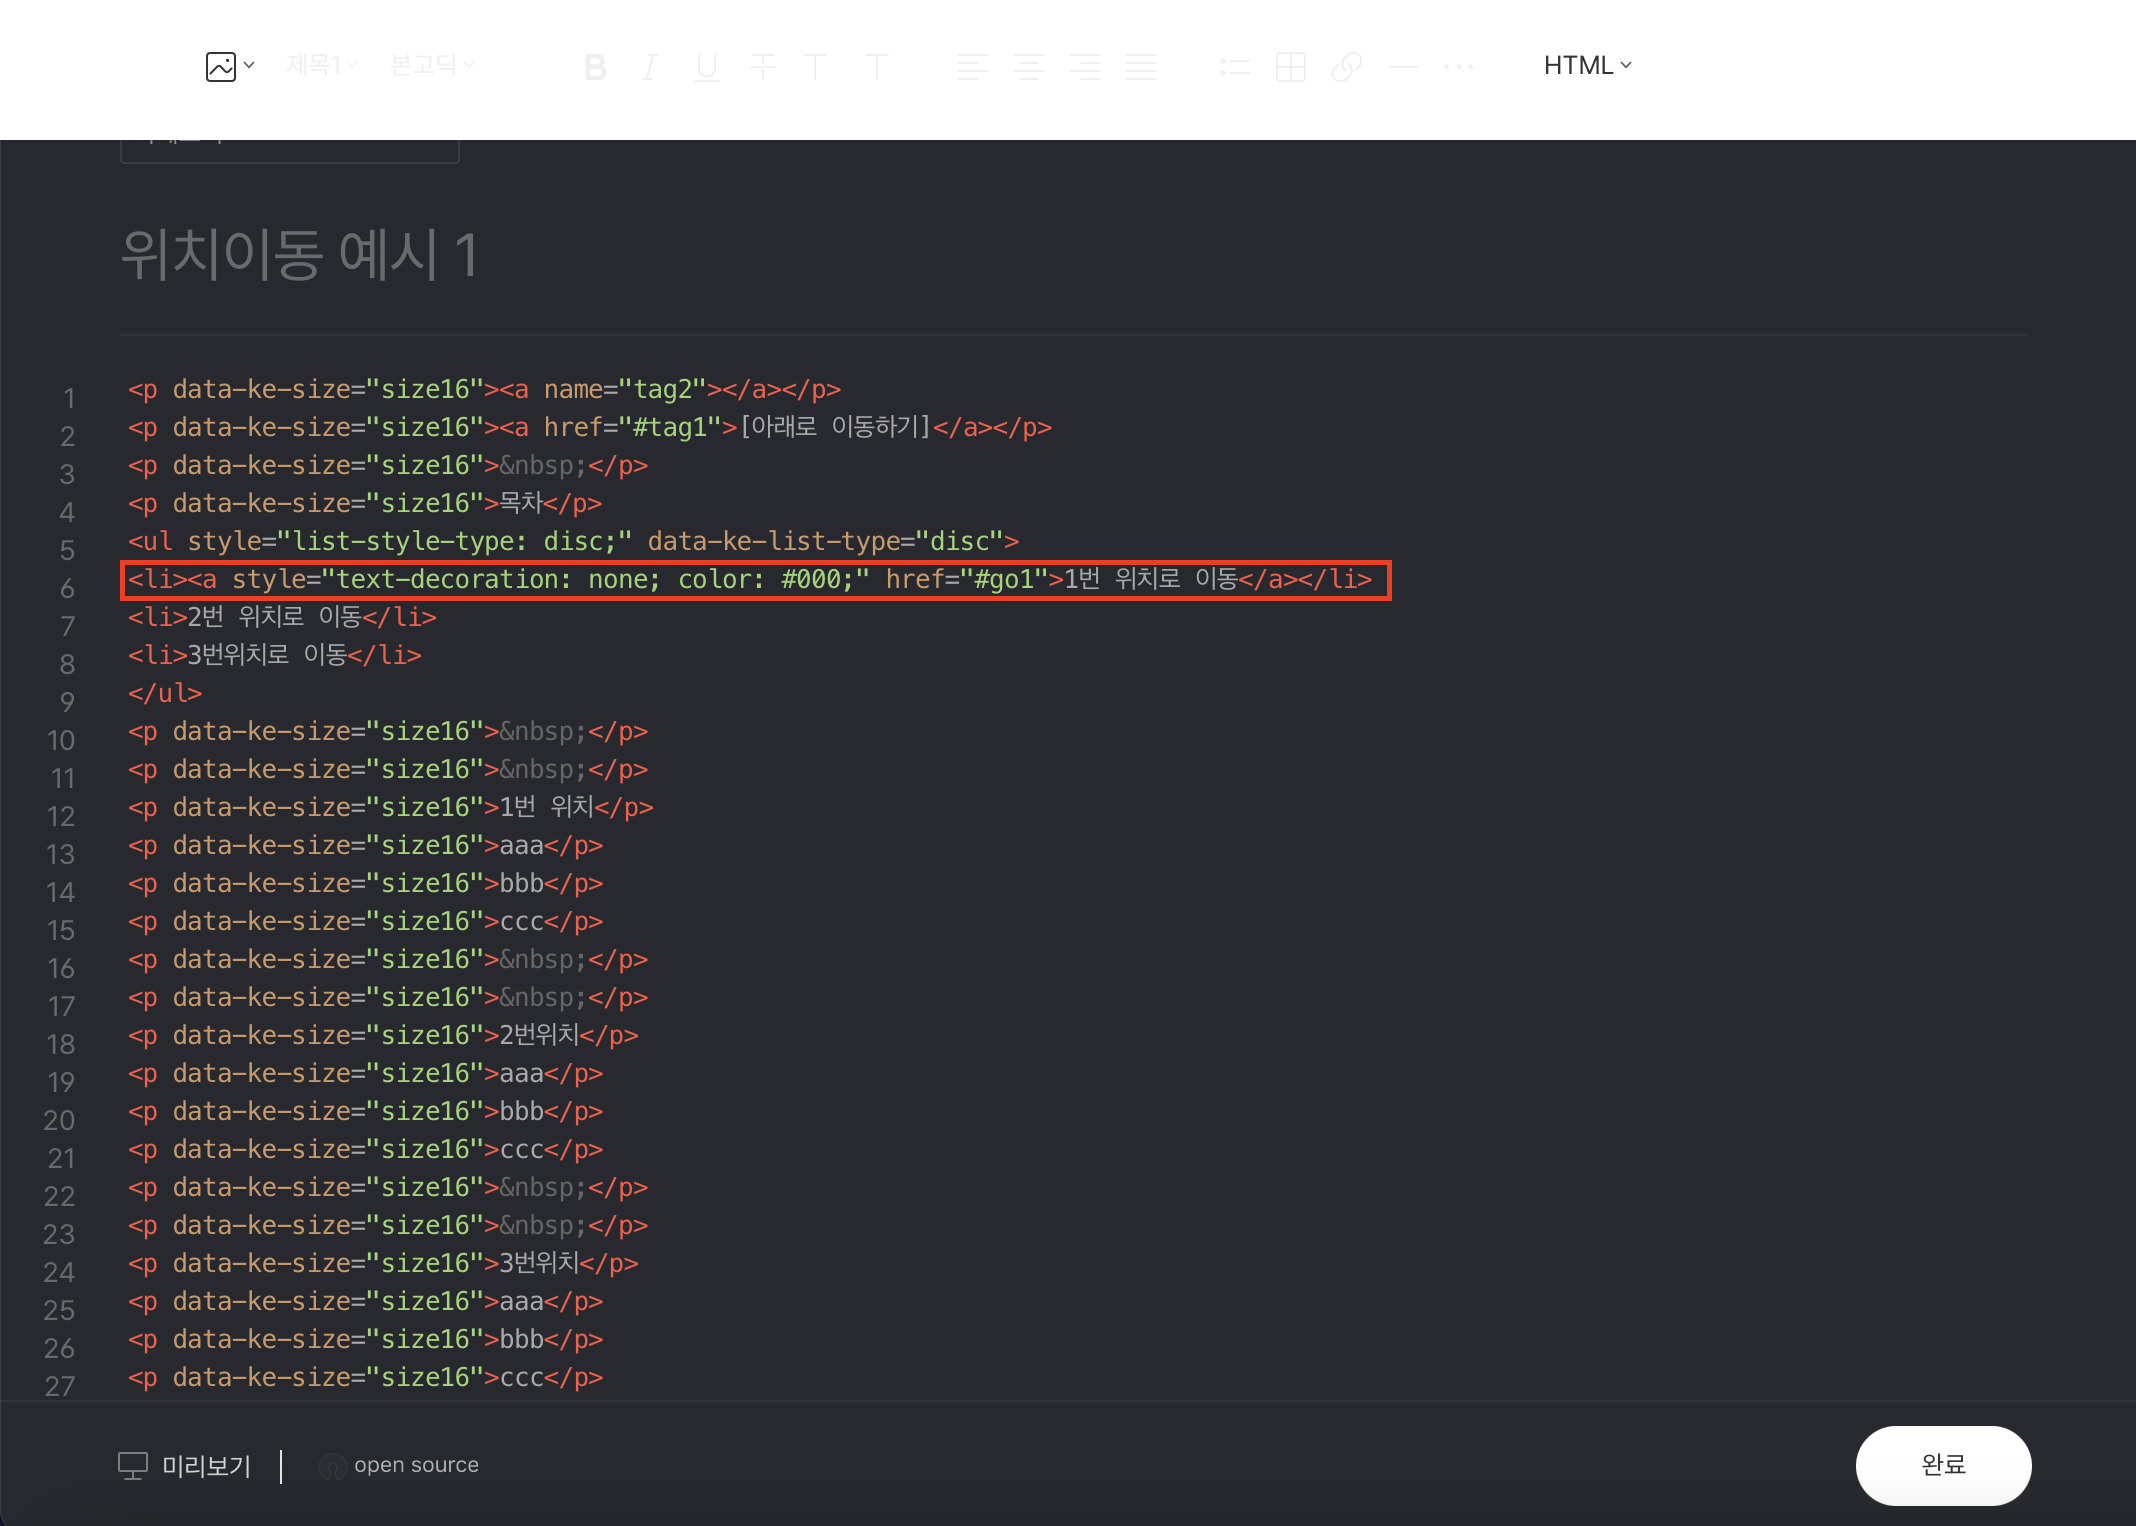Click the 완료 button

(x=1942, y=1465)
